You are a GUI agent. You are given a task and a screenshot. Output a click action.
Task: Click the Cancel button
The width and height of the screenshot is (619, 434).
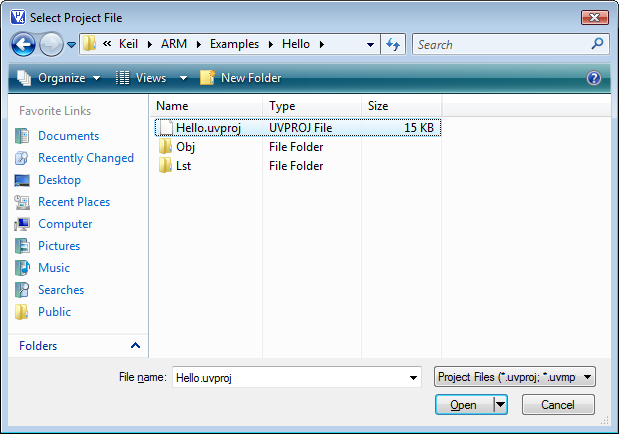click(557, 405)
